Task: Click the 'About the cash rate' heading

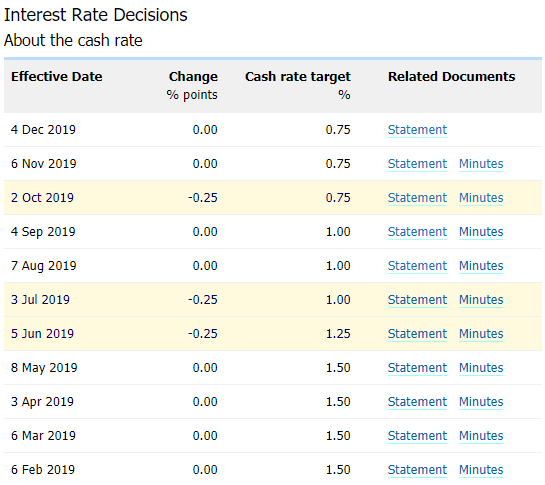Action: [73, 40]
